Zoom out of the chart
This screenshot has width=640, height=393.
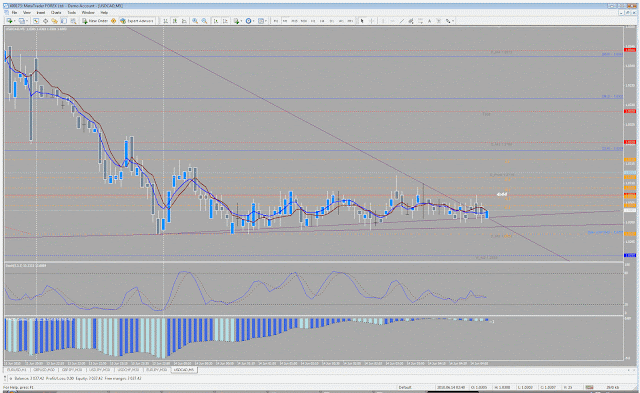pyautogui.click(x=204, y=21)
